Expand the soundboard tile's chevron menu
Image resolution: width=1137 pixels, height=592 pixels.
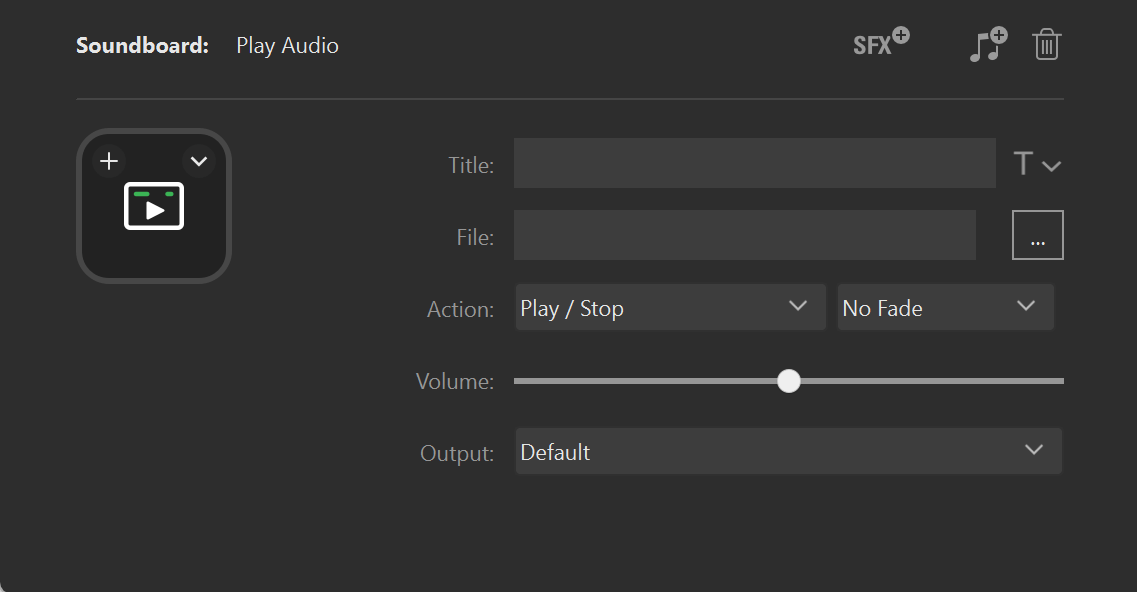point(198,160)
